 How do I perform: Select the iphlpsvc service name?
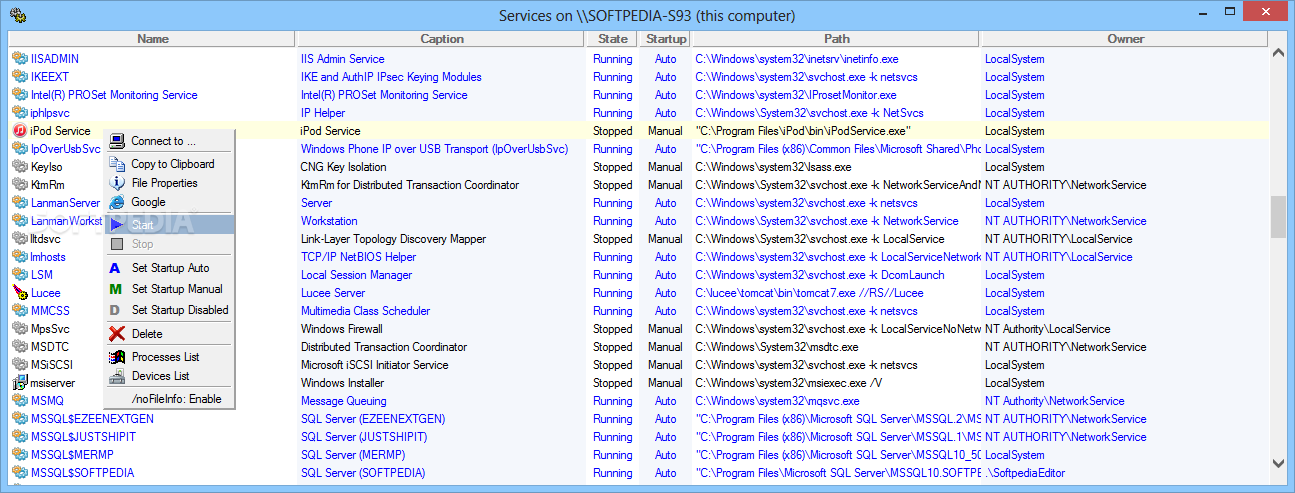(x=48, y=113)
